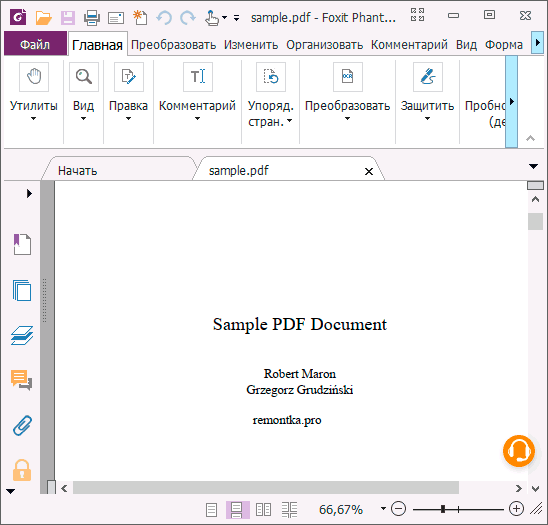Open the Организовать ribbon tab

324,45
